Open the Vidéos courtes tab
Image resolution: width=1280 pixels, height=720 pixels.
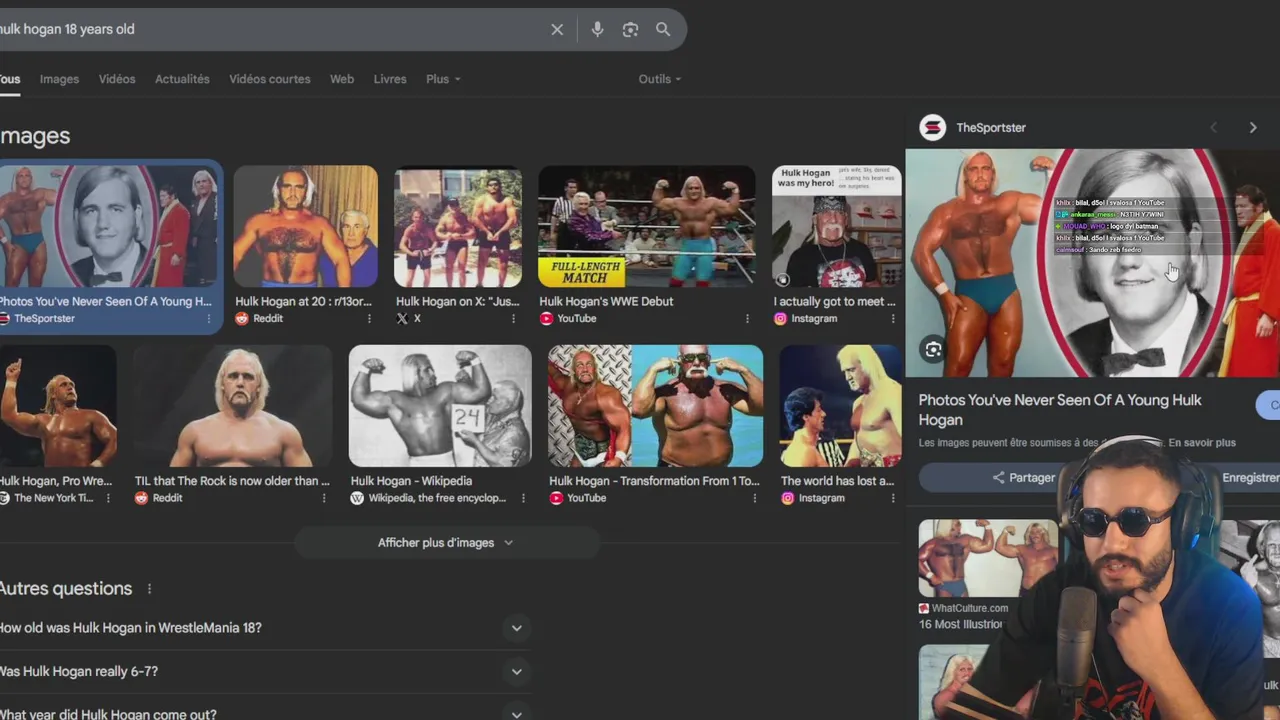tap(270, 79)
